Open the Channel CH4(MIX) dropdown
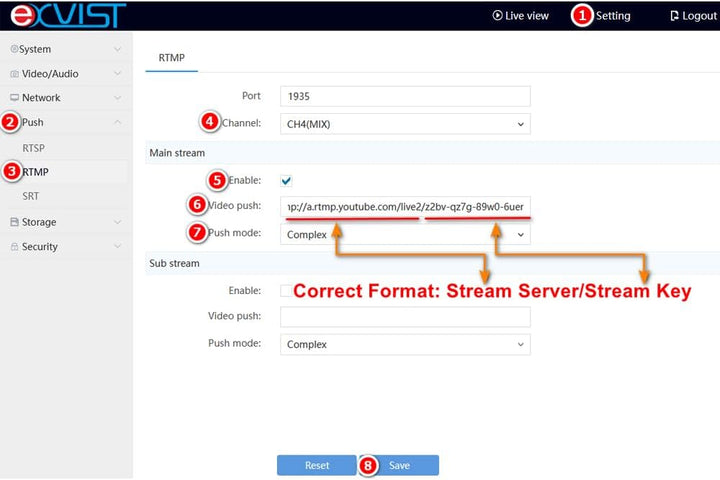720x480 pixels. click(x=405, y=124)
